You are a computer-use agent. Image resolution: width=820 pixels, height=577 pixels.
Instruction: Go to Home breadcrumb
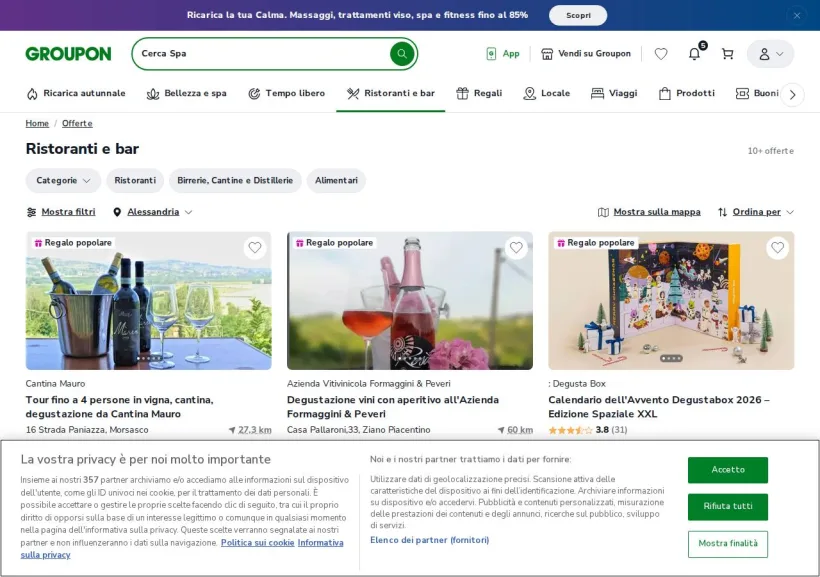click(37, 123)
